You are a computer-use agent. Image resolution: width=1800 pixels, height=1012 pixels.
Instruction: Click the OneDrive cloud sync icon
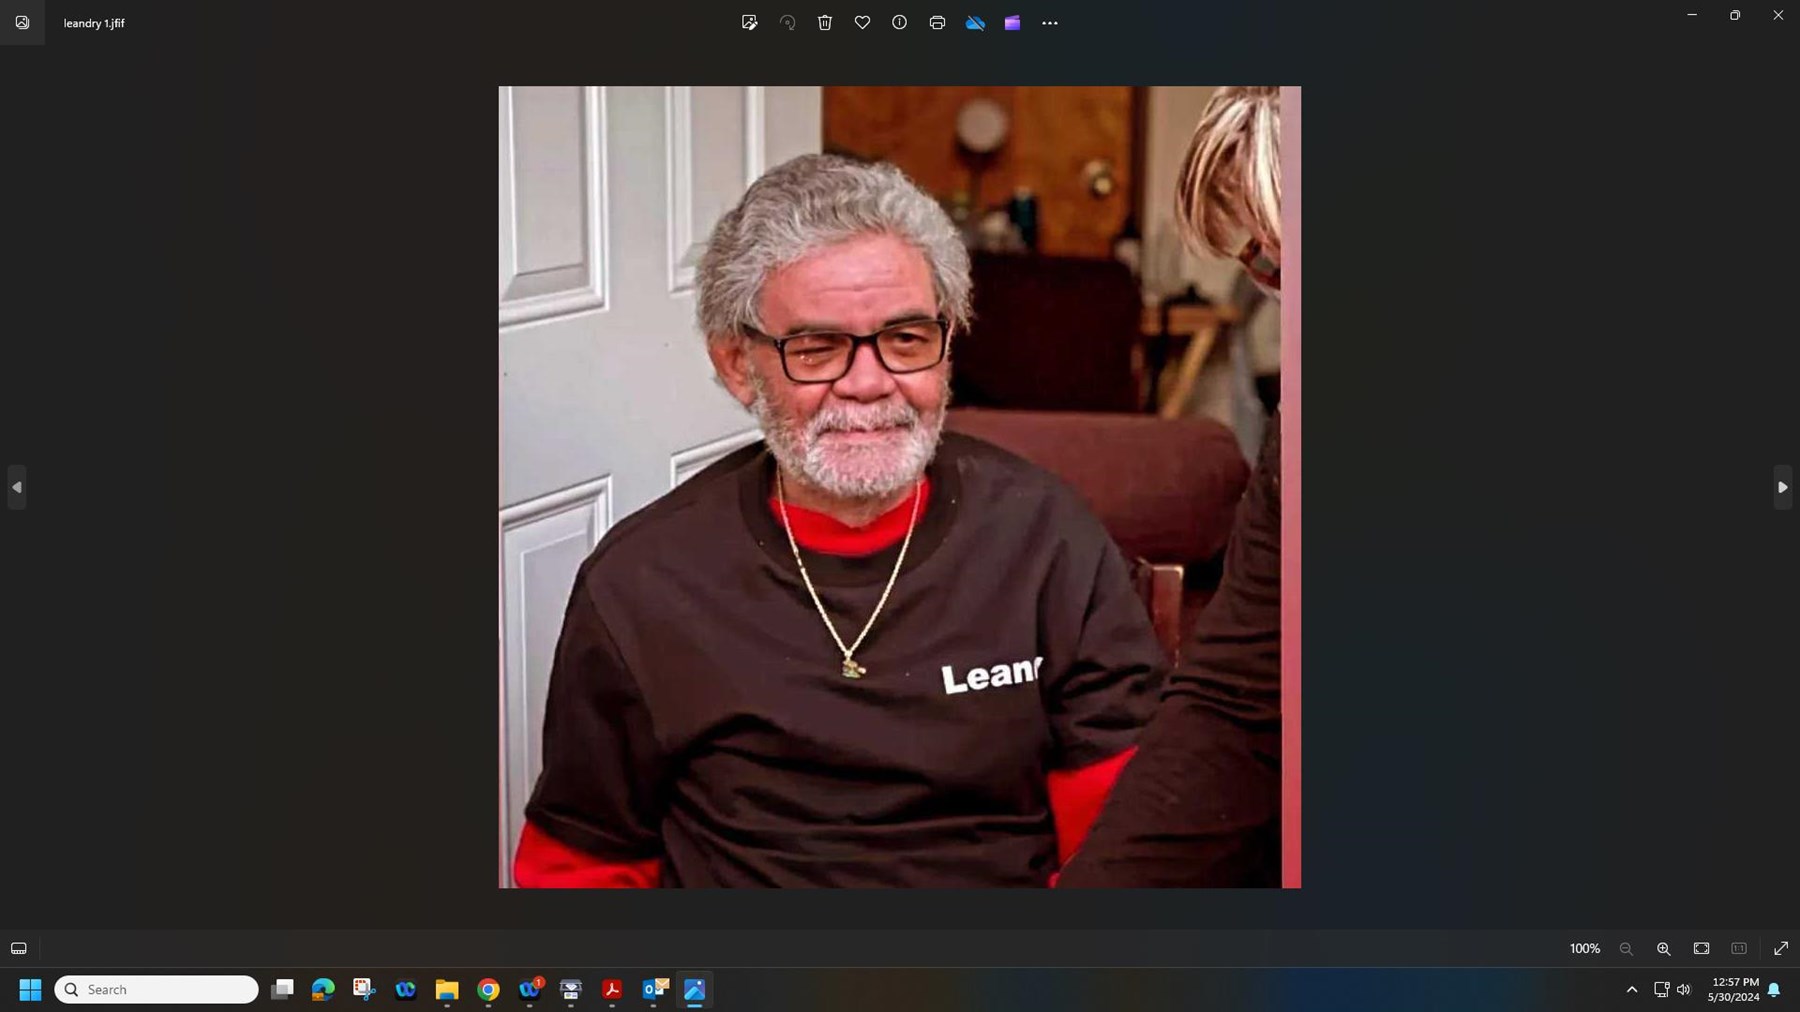click(x=976, y=22)
